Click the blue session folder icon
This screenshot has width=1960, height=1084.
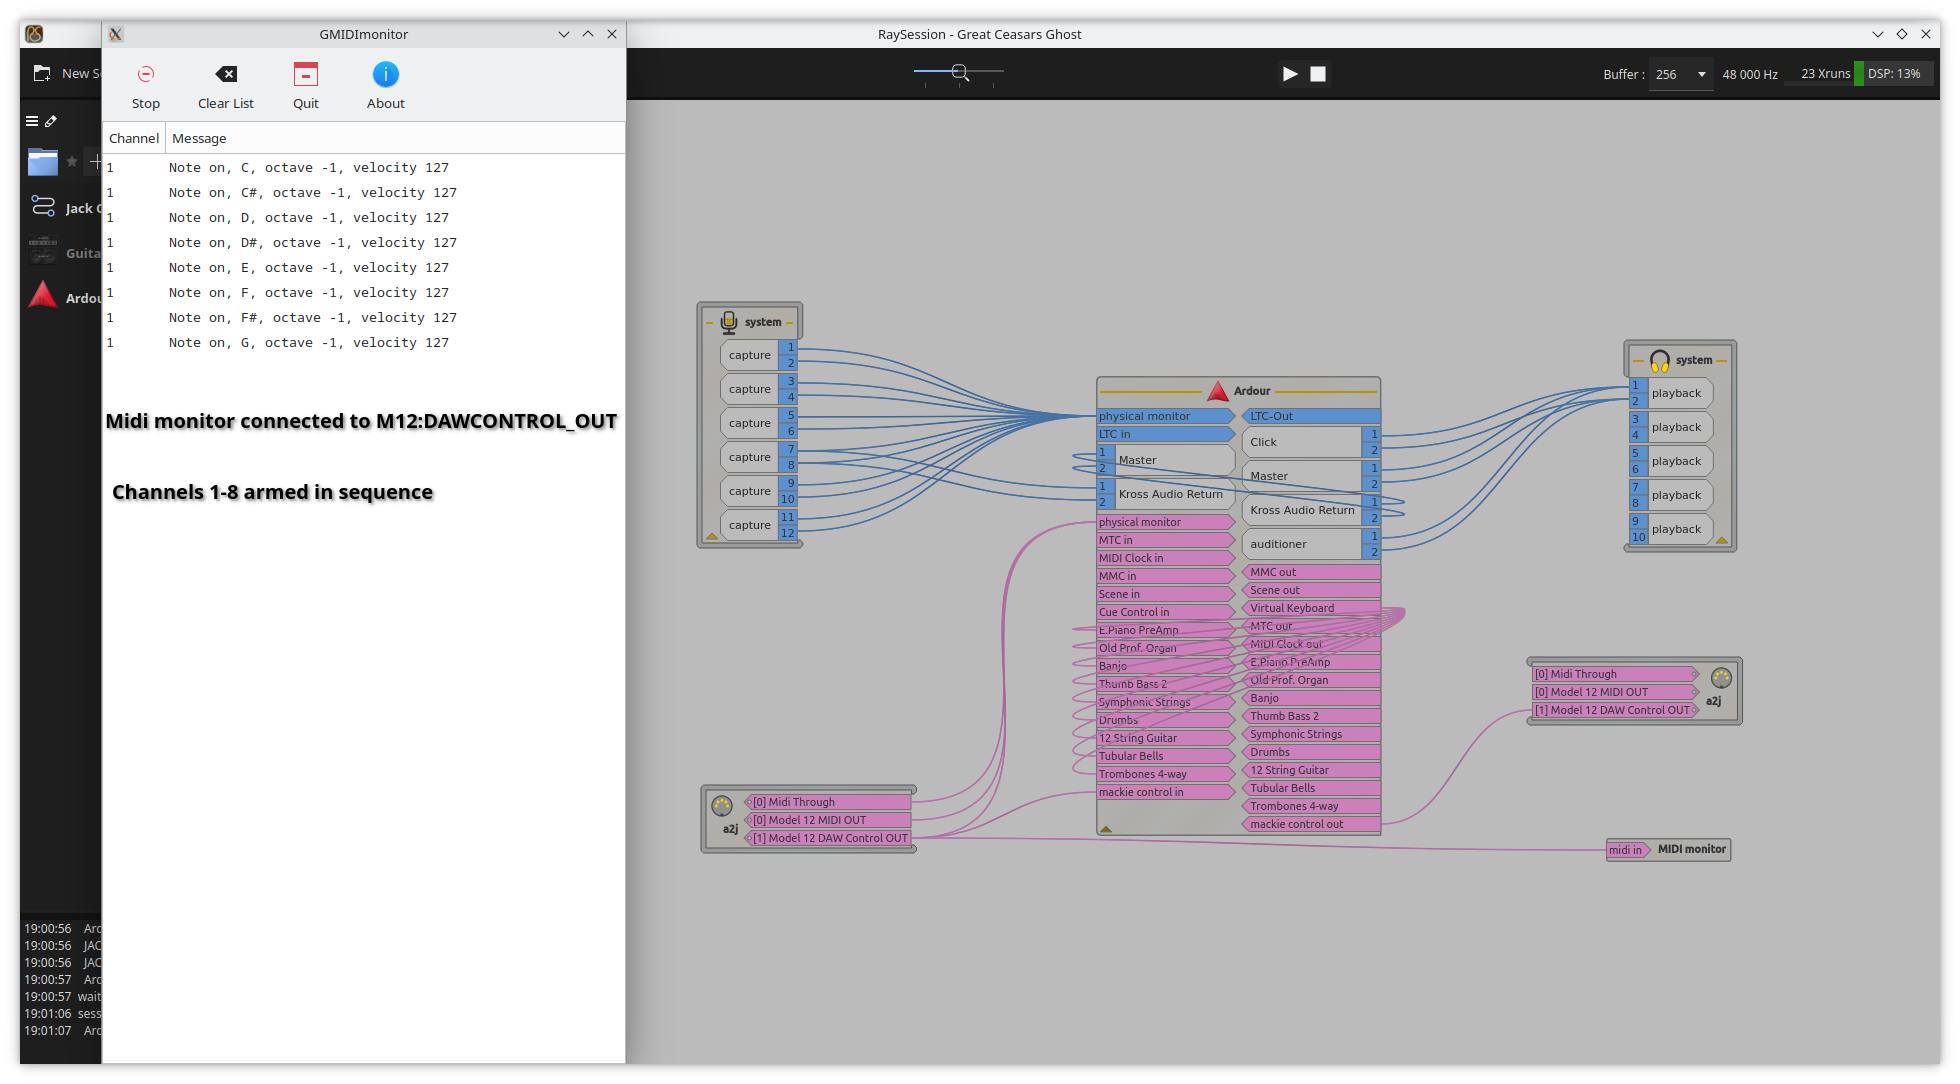43,161
